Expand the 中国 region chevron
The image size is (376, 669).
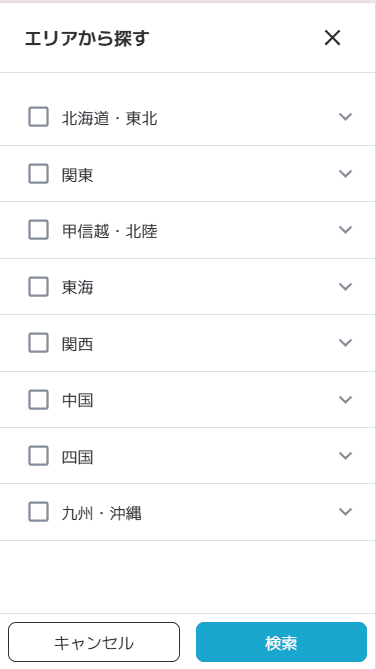(345, 399)
